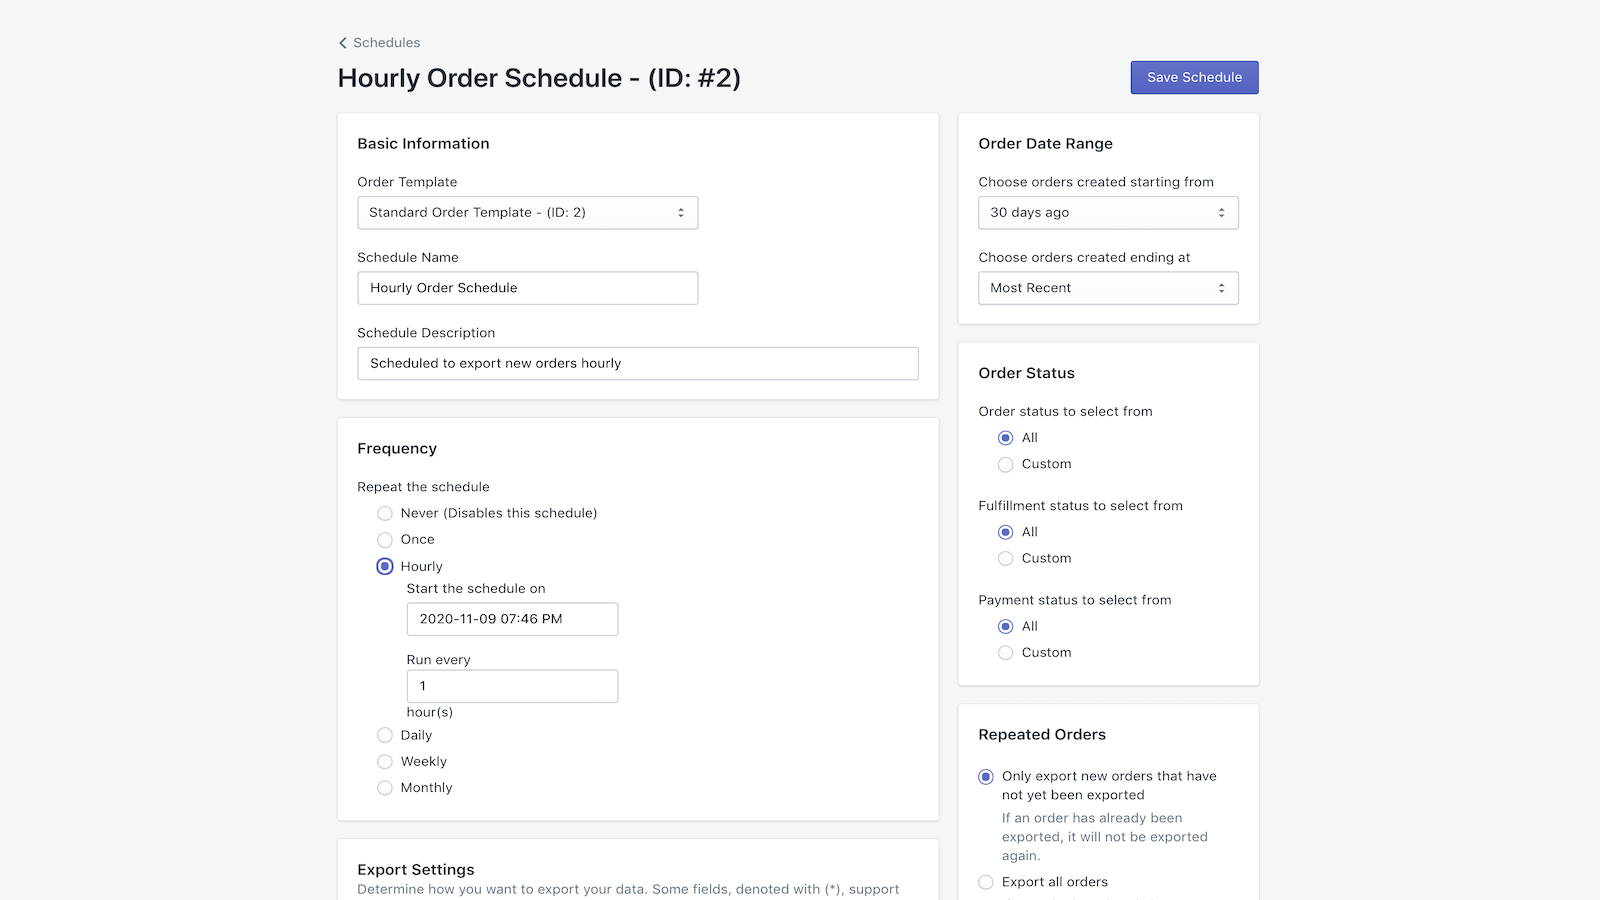Image resolution: width=1600 pixels, height=900 pixels.
Task: Click the back chevron icon beside Schedules
Action: (x=343, y=43)
